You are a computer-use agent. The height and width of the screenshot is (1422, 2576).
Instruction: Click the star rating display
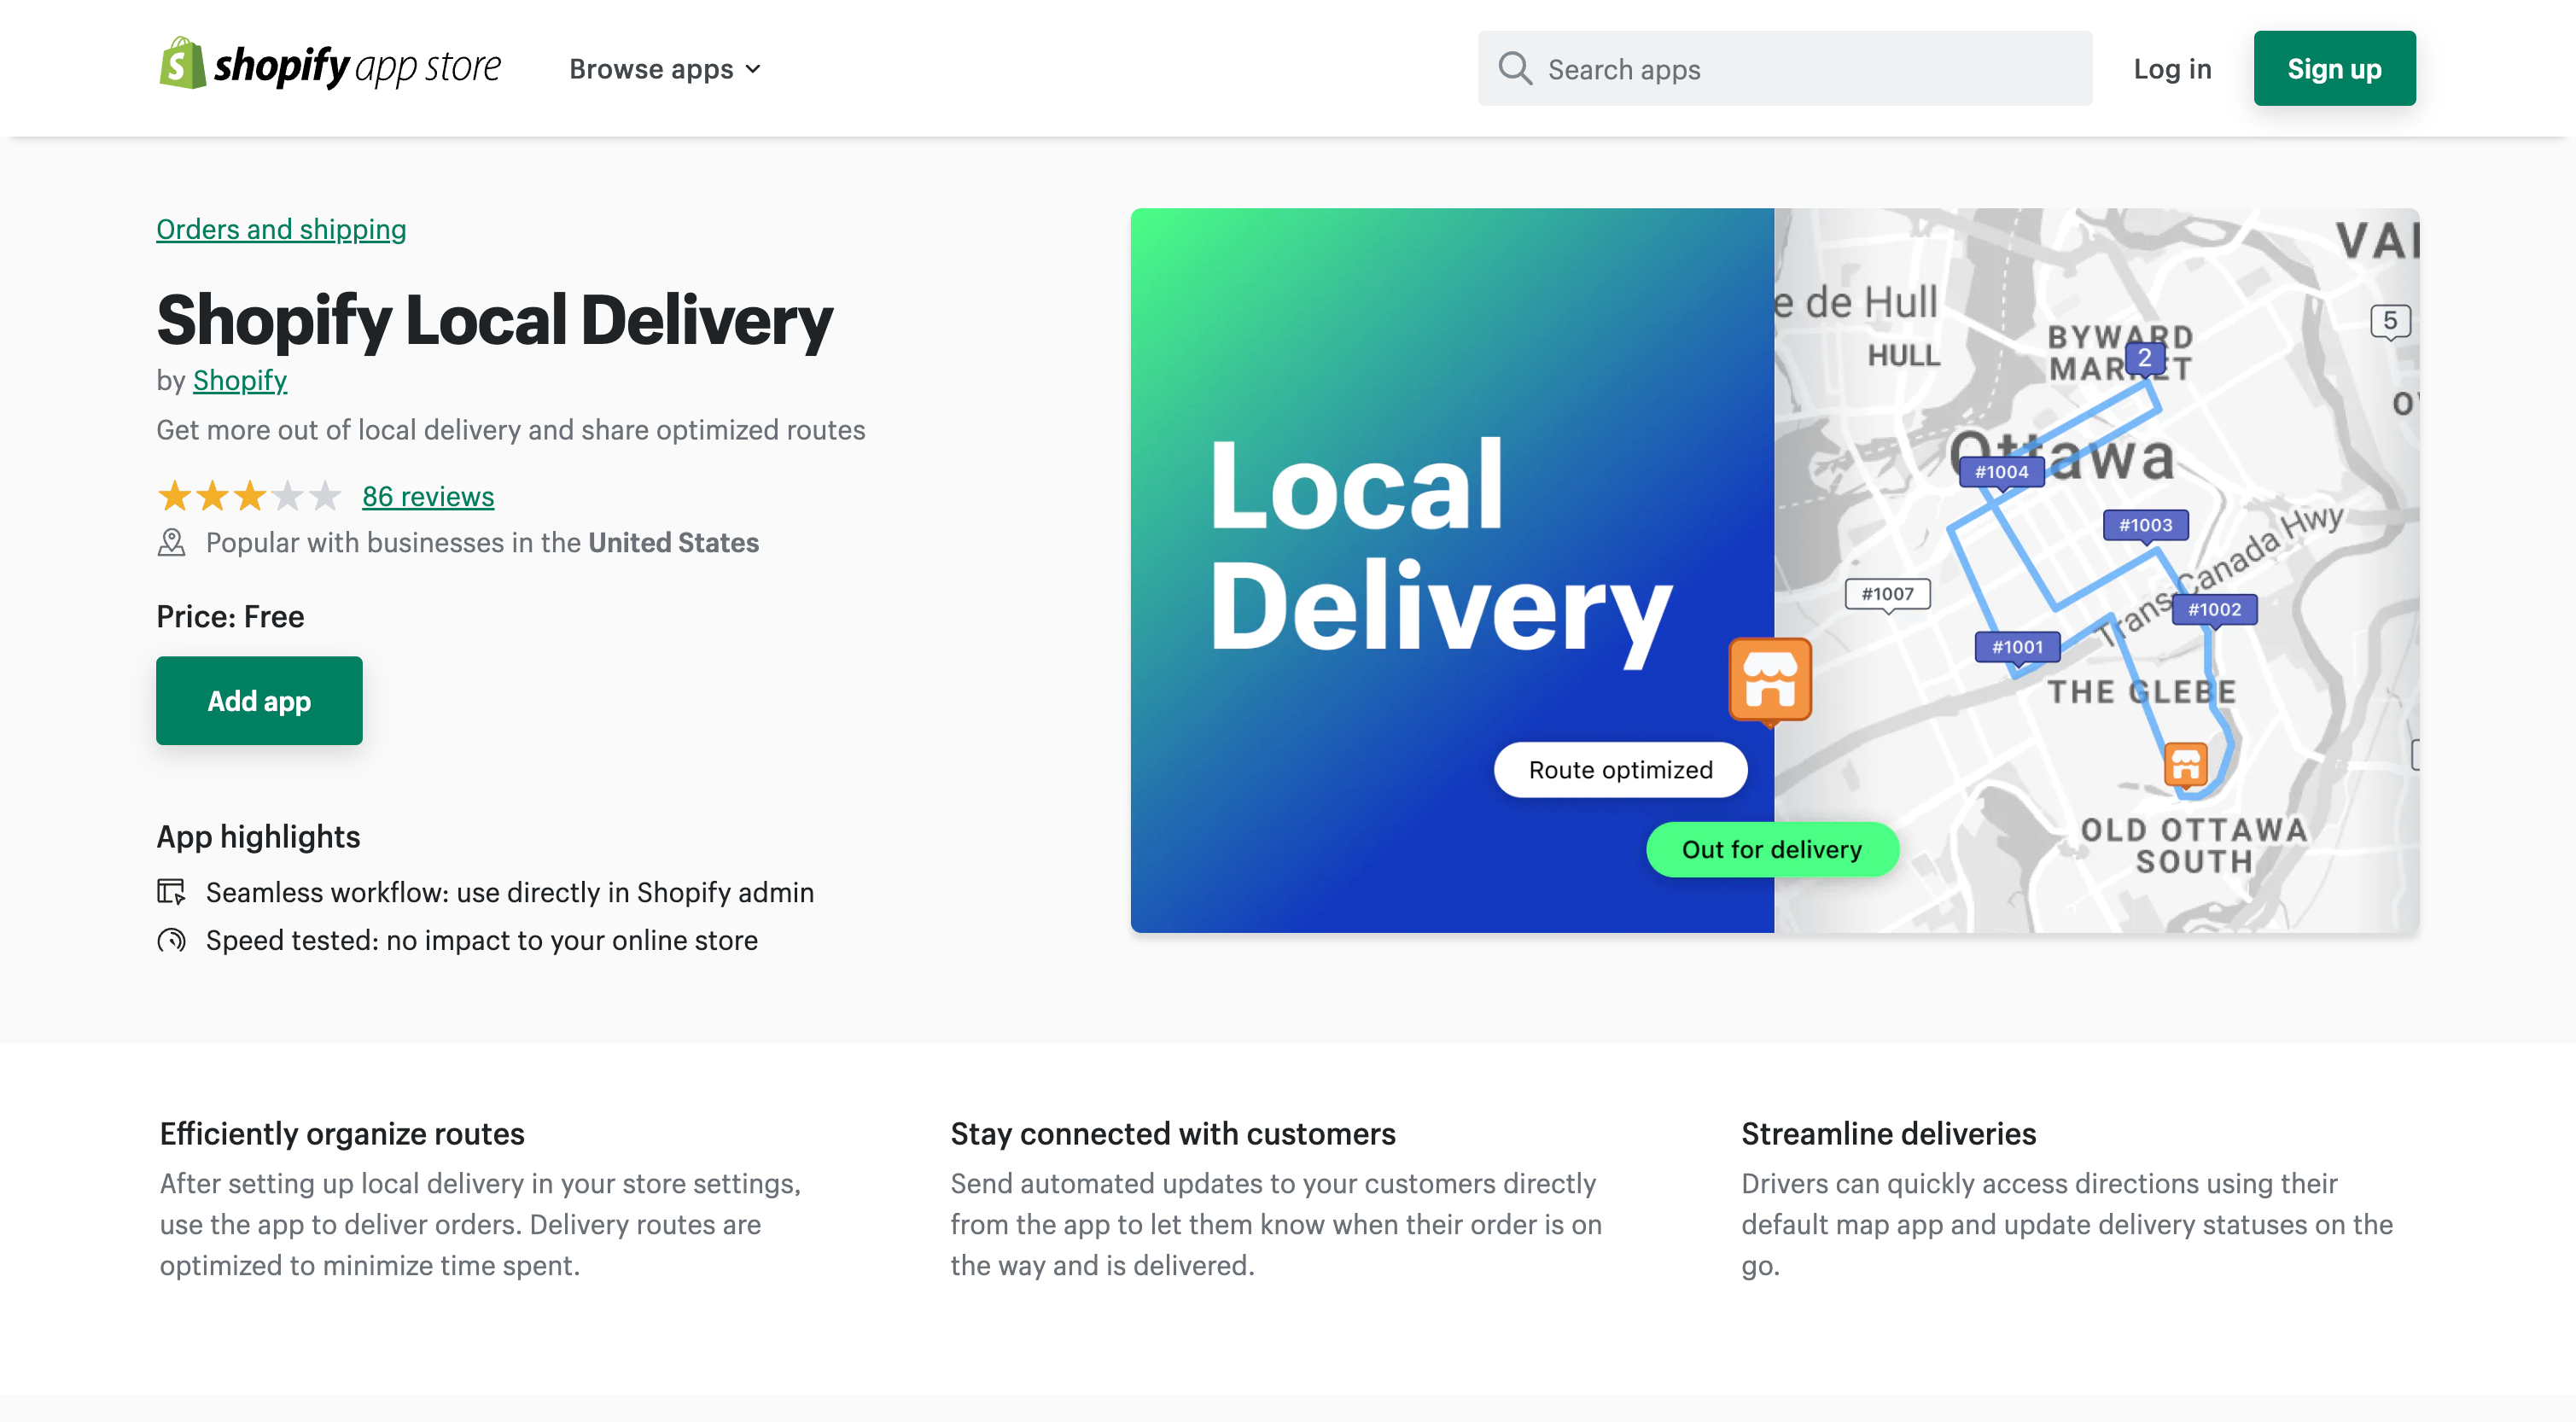(x=249, y=496)
